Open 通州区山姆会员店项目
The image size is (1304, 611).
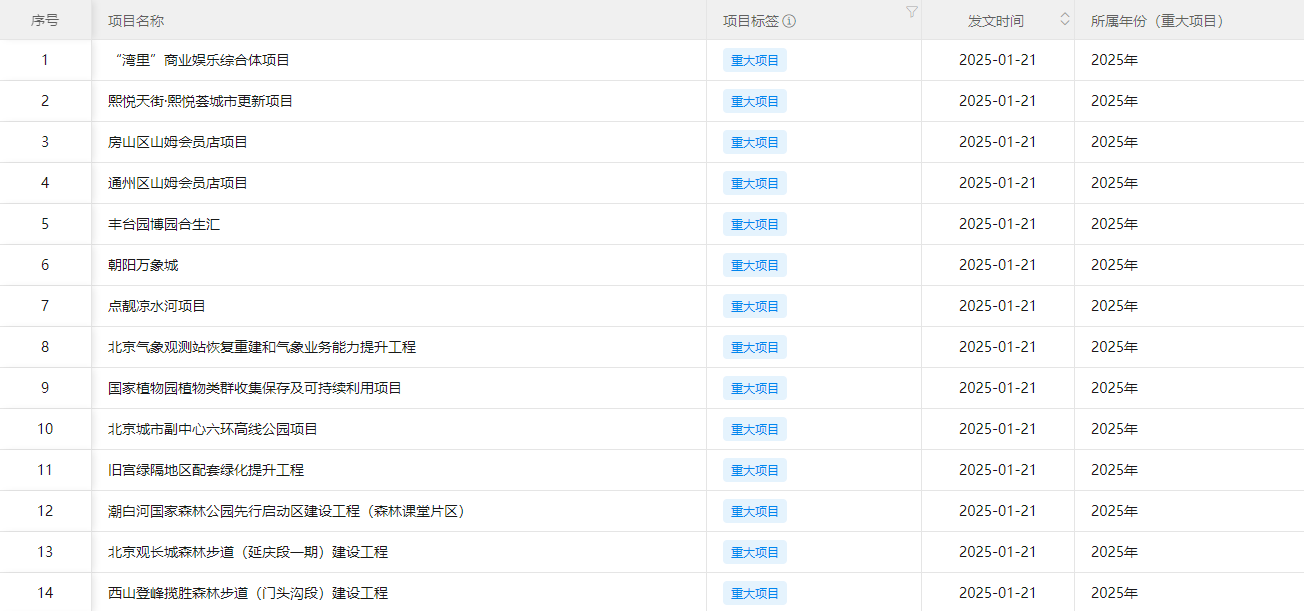[178, 183]
